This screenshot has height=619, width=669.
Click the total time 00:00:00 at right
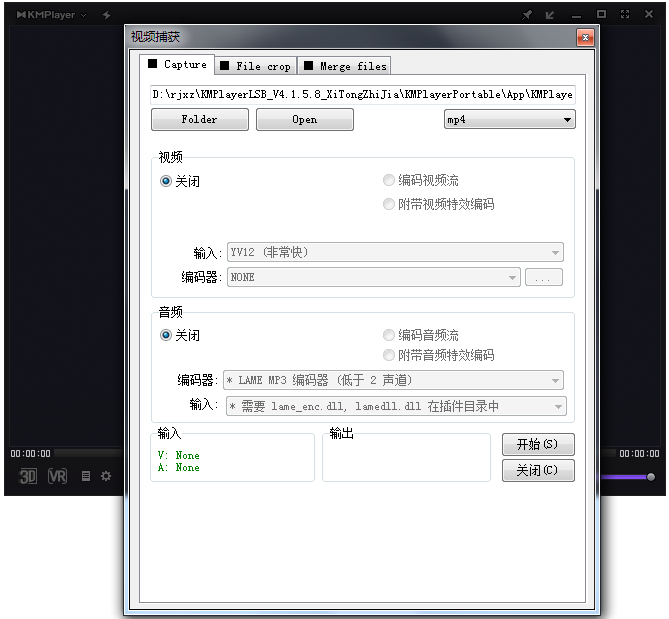click(x=639, y=453)
